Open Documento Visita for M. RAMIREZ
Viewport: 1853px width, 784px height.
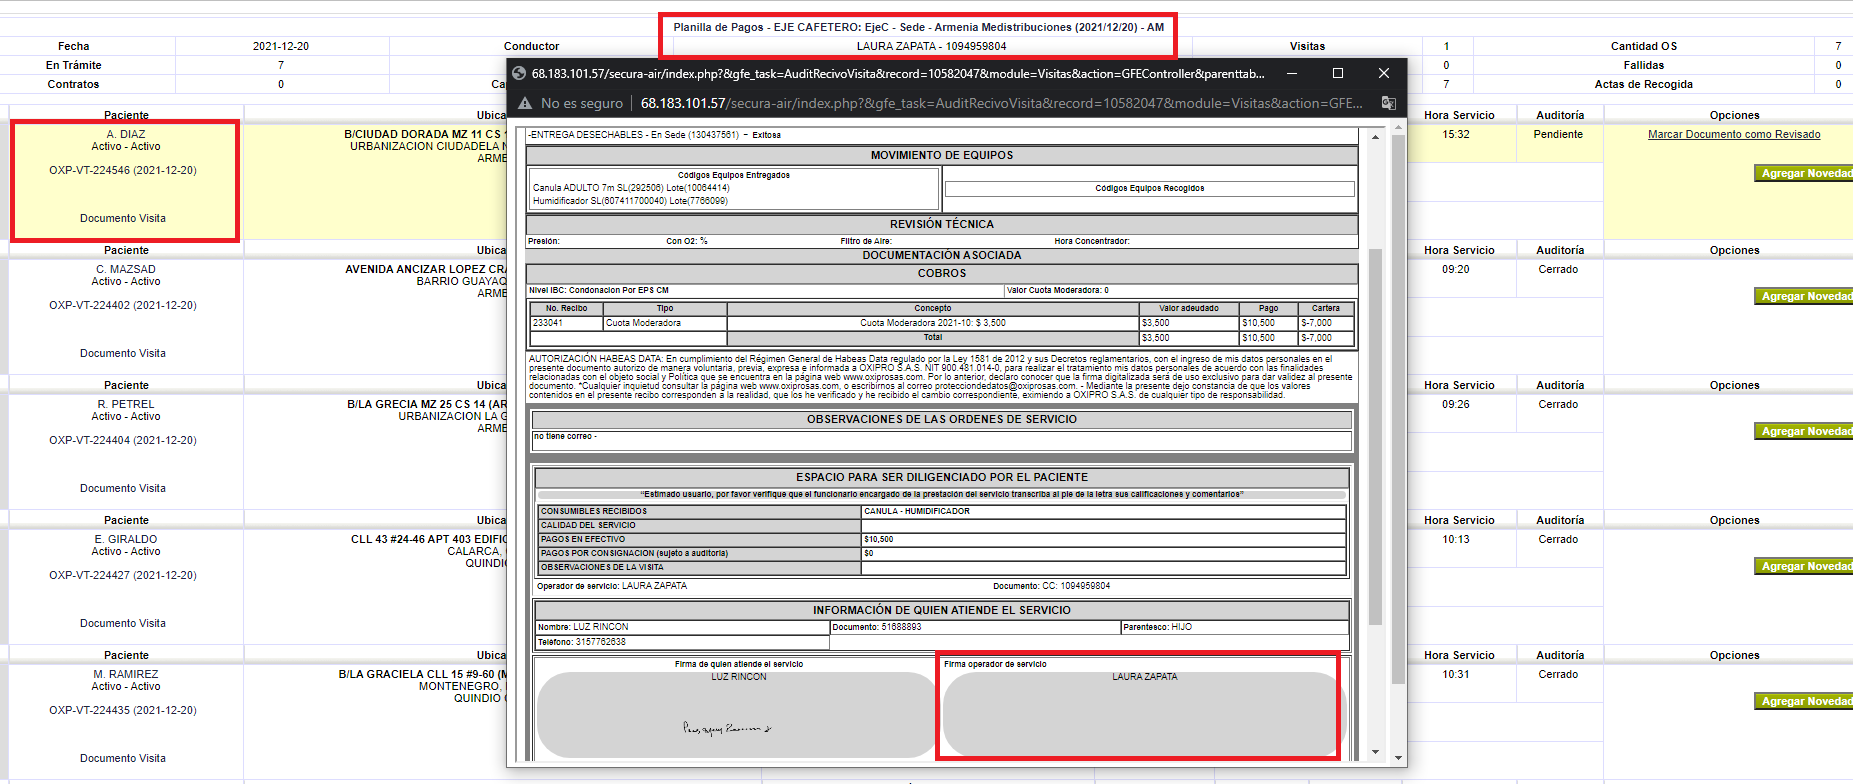click(123, 758)
